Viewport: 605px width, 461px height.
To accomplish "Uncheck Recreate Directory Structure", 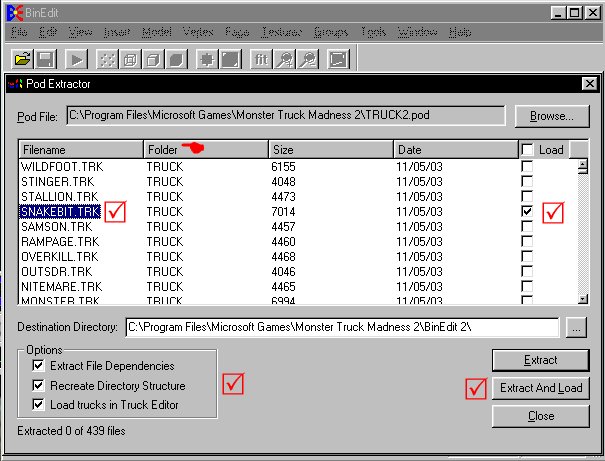I will [39, 385].
